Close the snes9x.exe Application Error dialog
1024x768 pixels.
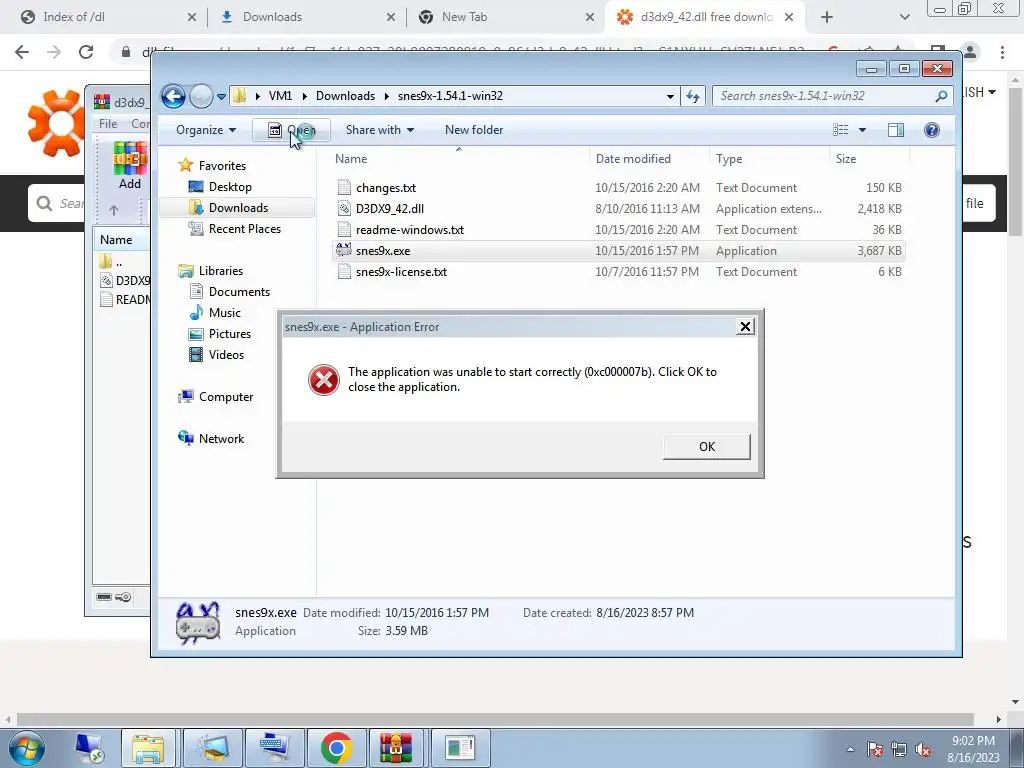(x=744, y=327)
